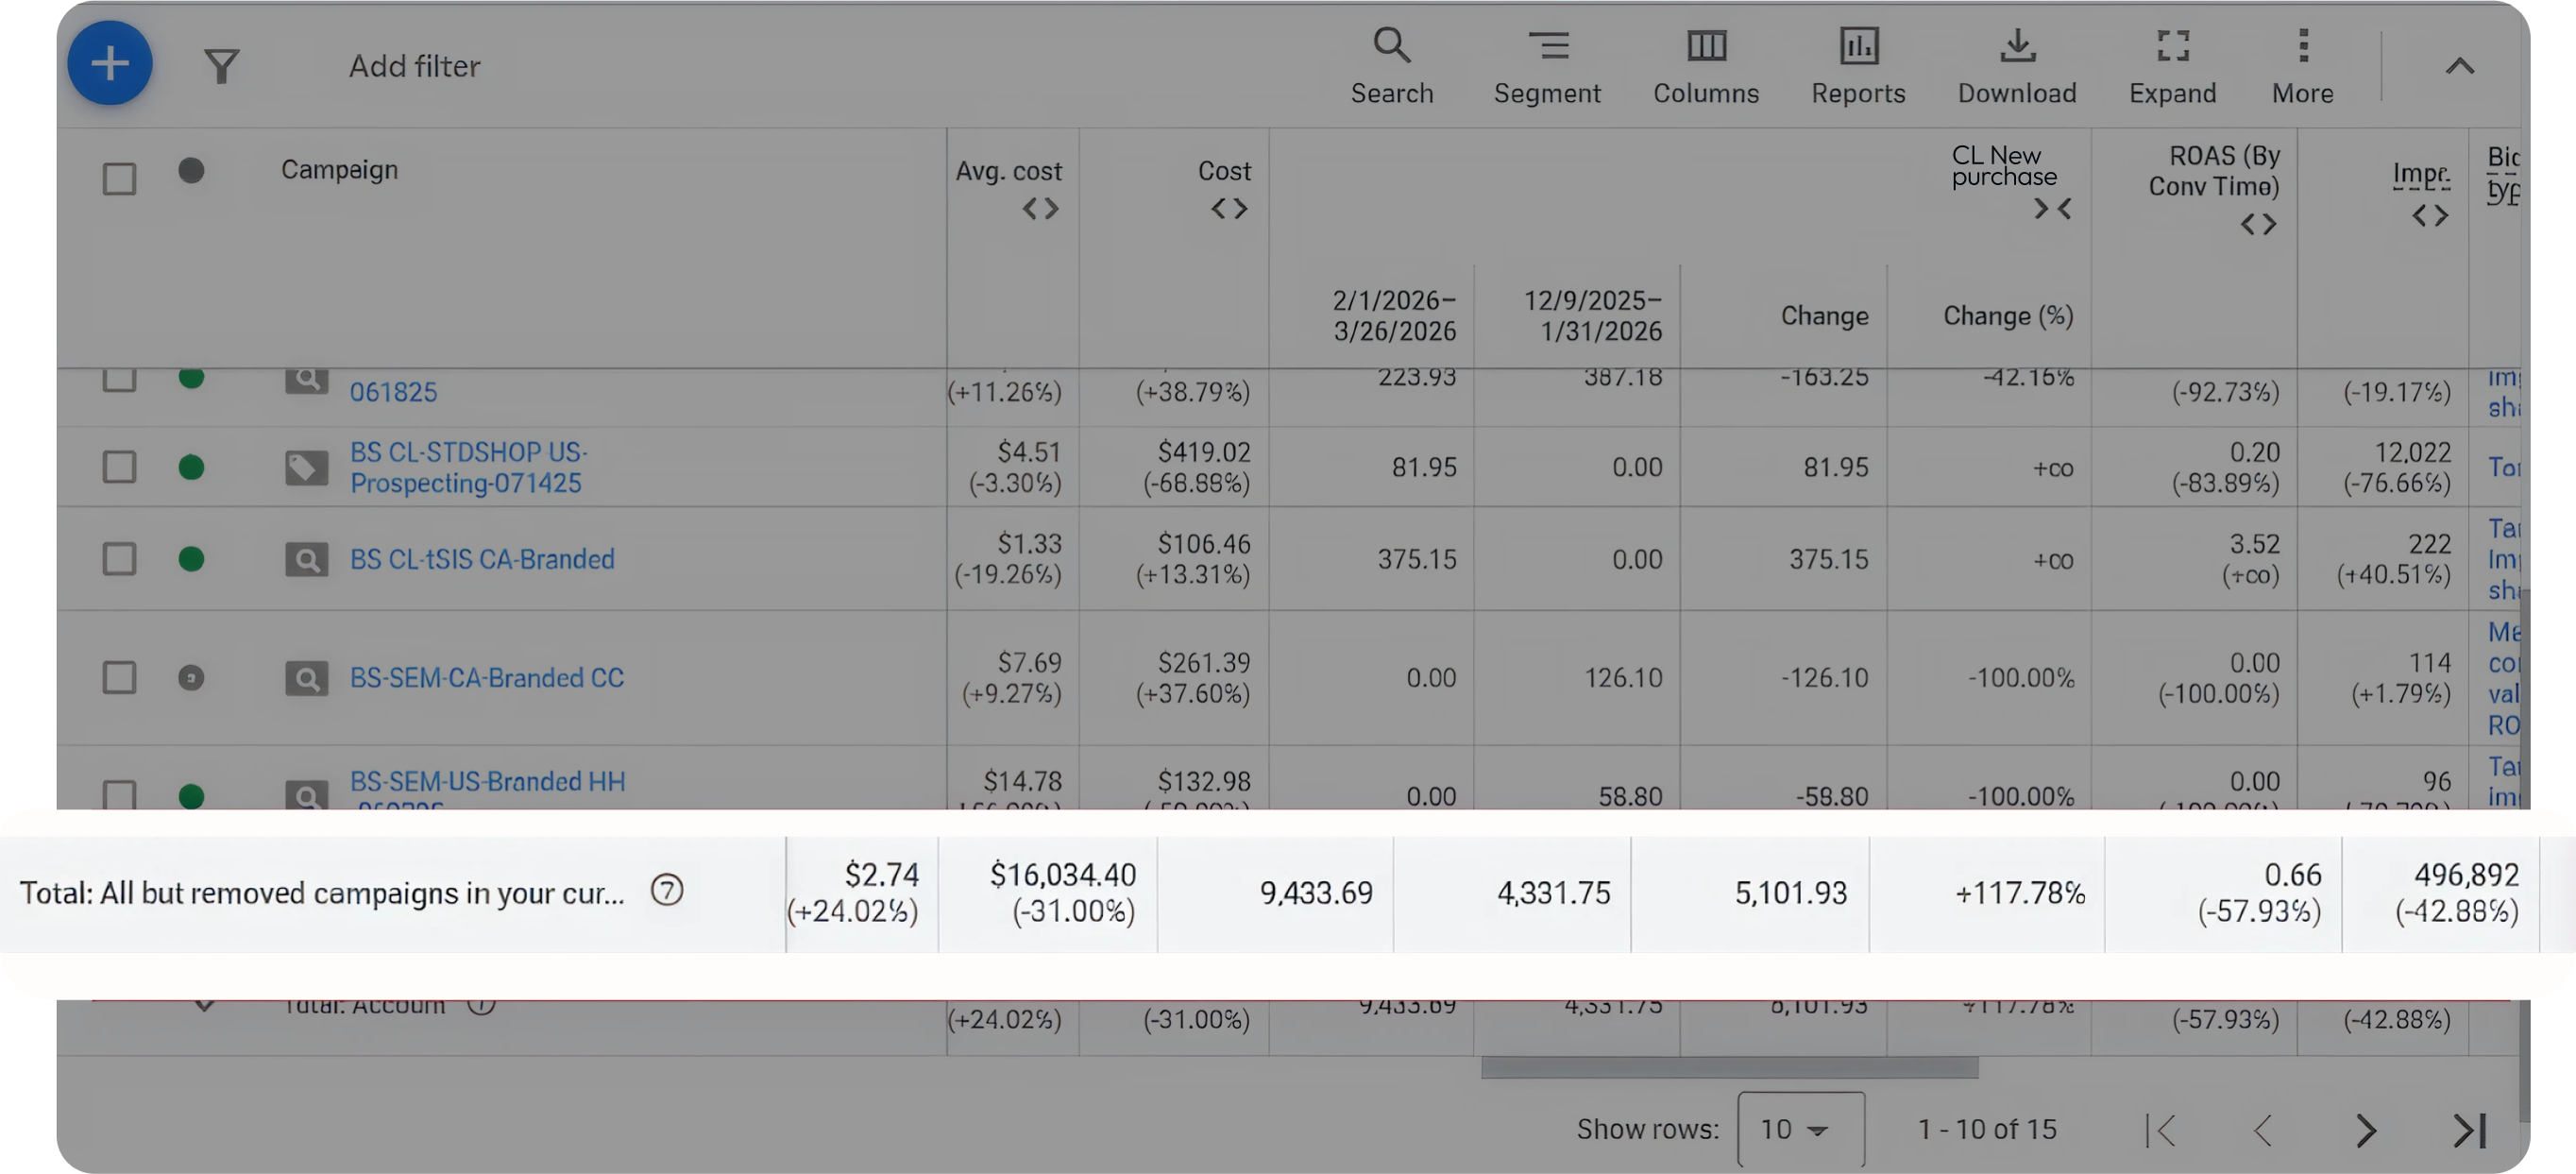Expand the ROAS (By Conv Time) arrows
This screenshot has height=1174, width=2576.
coord(2258,224)
